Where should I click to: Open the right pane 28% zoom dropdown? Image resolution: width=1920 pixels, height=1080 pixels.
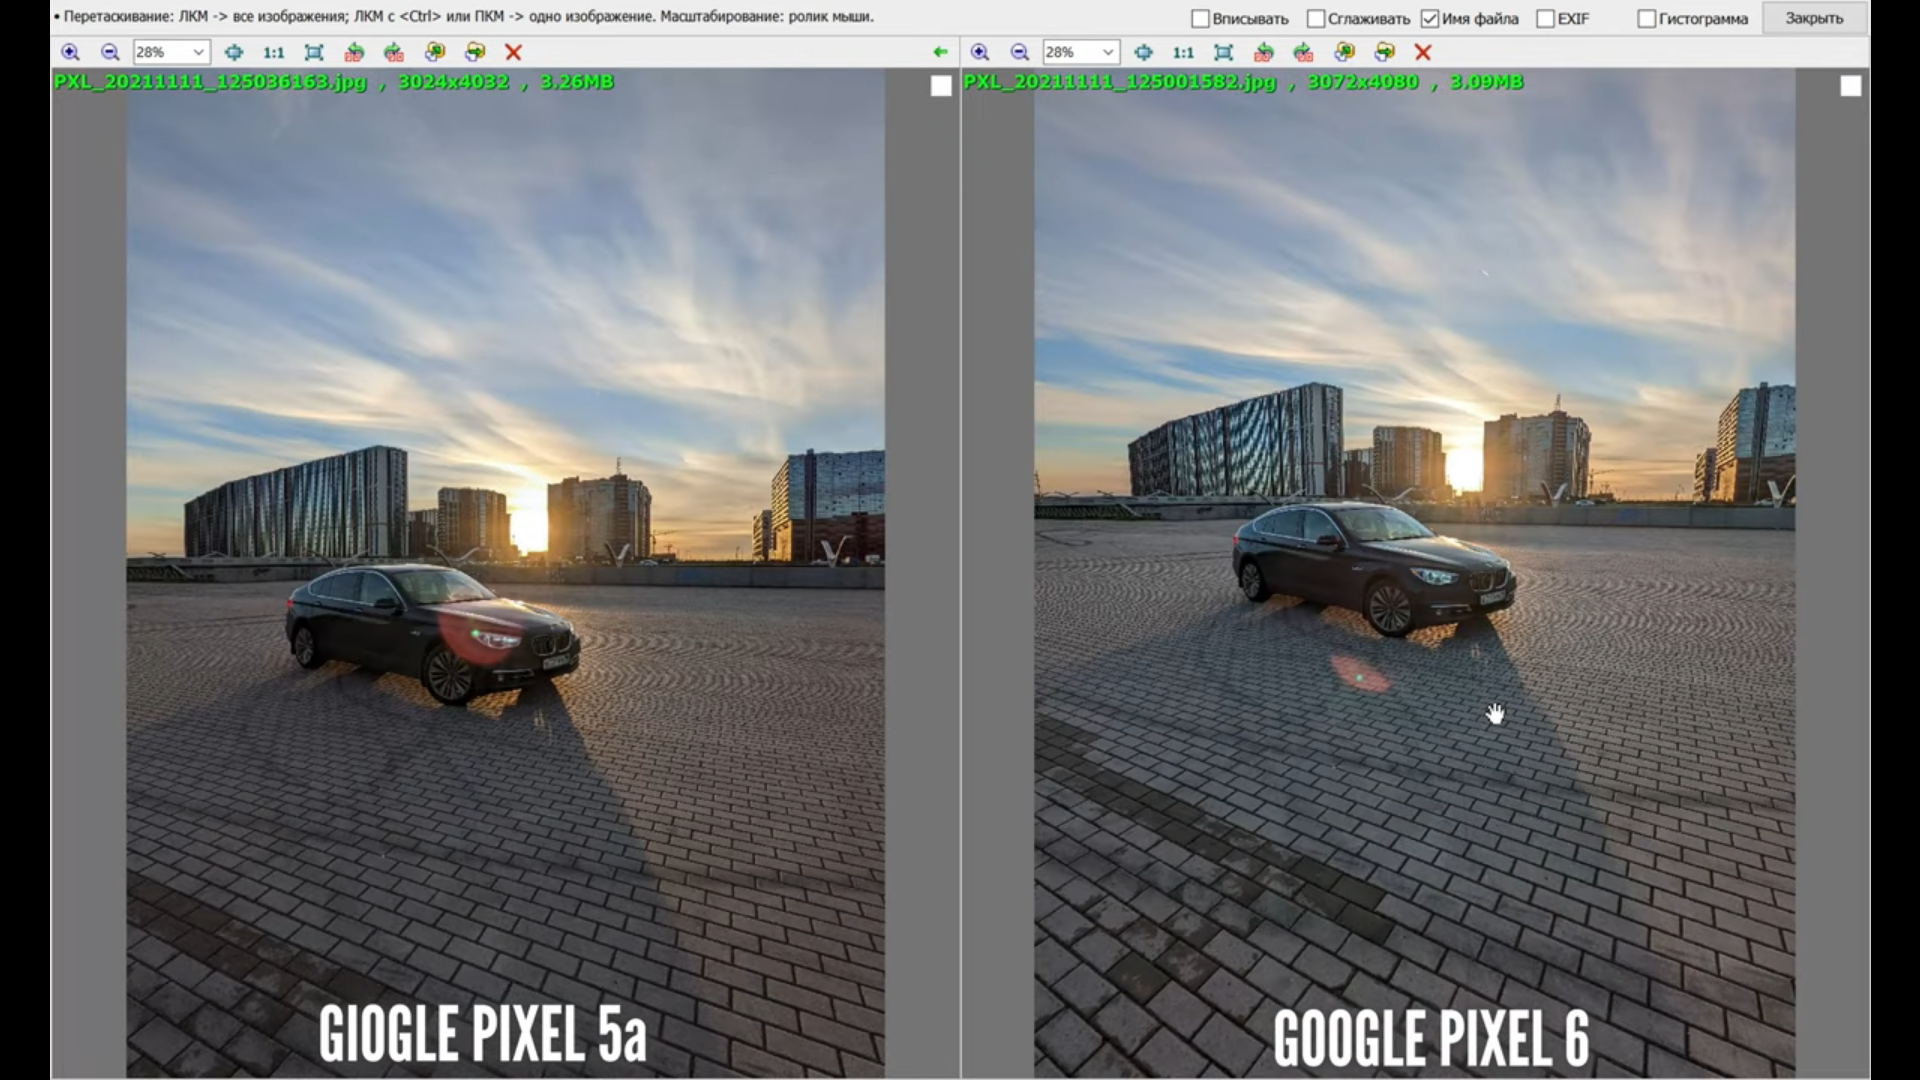[x=1107, y=52]
